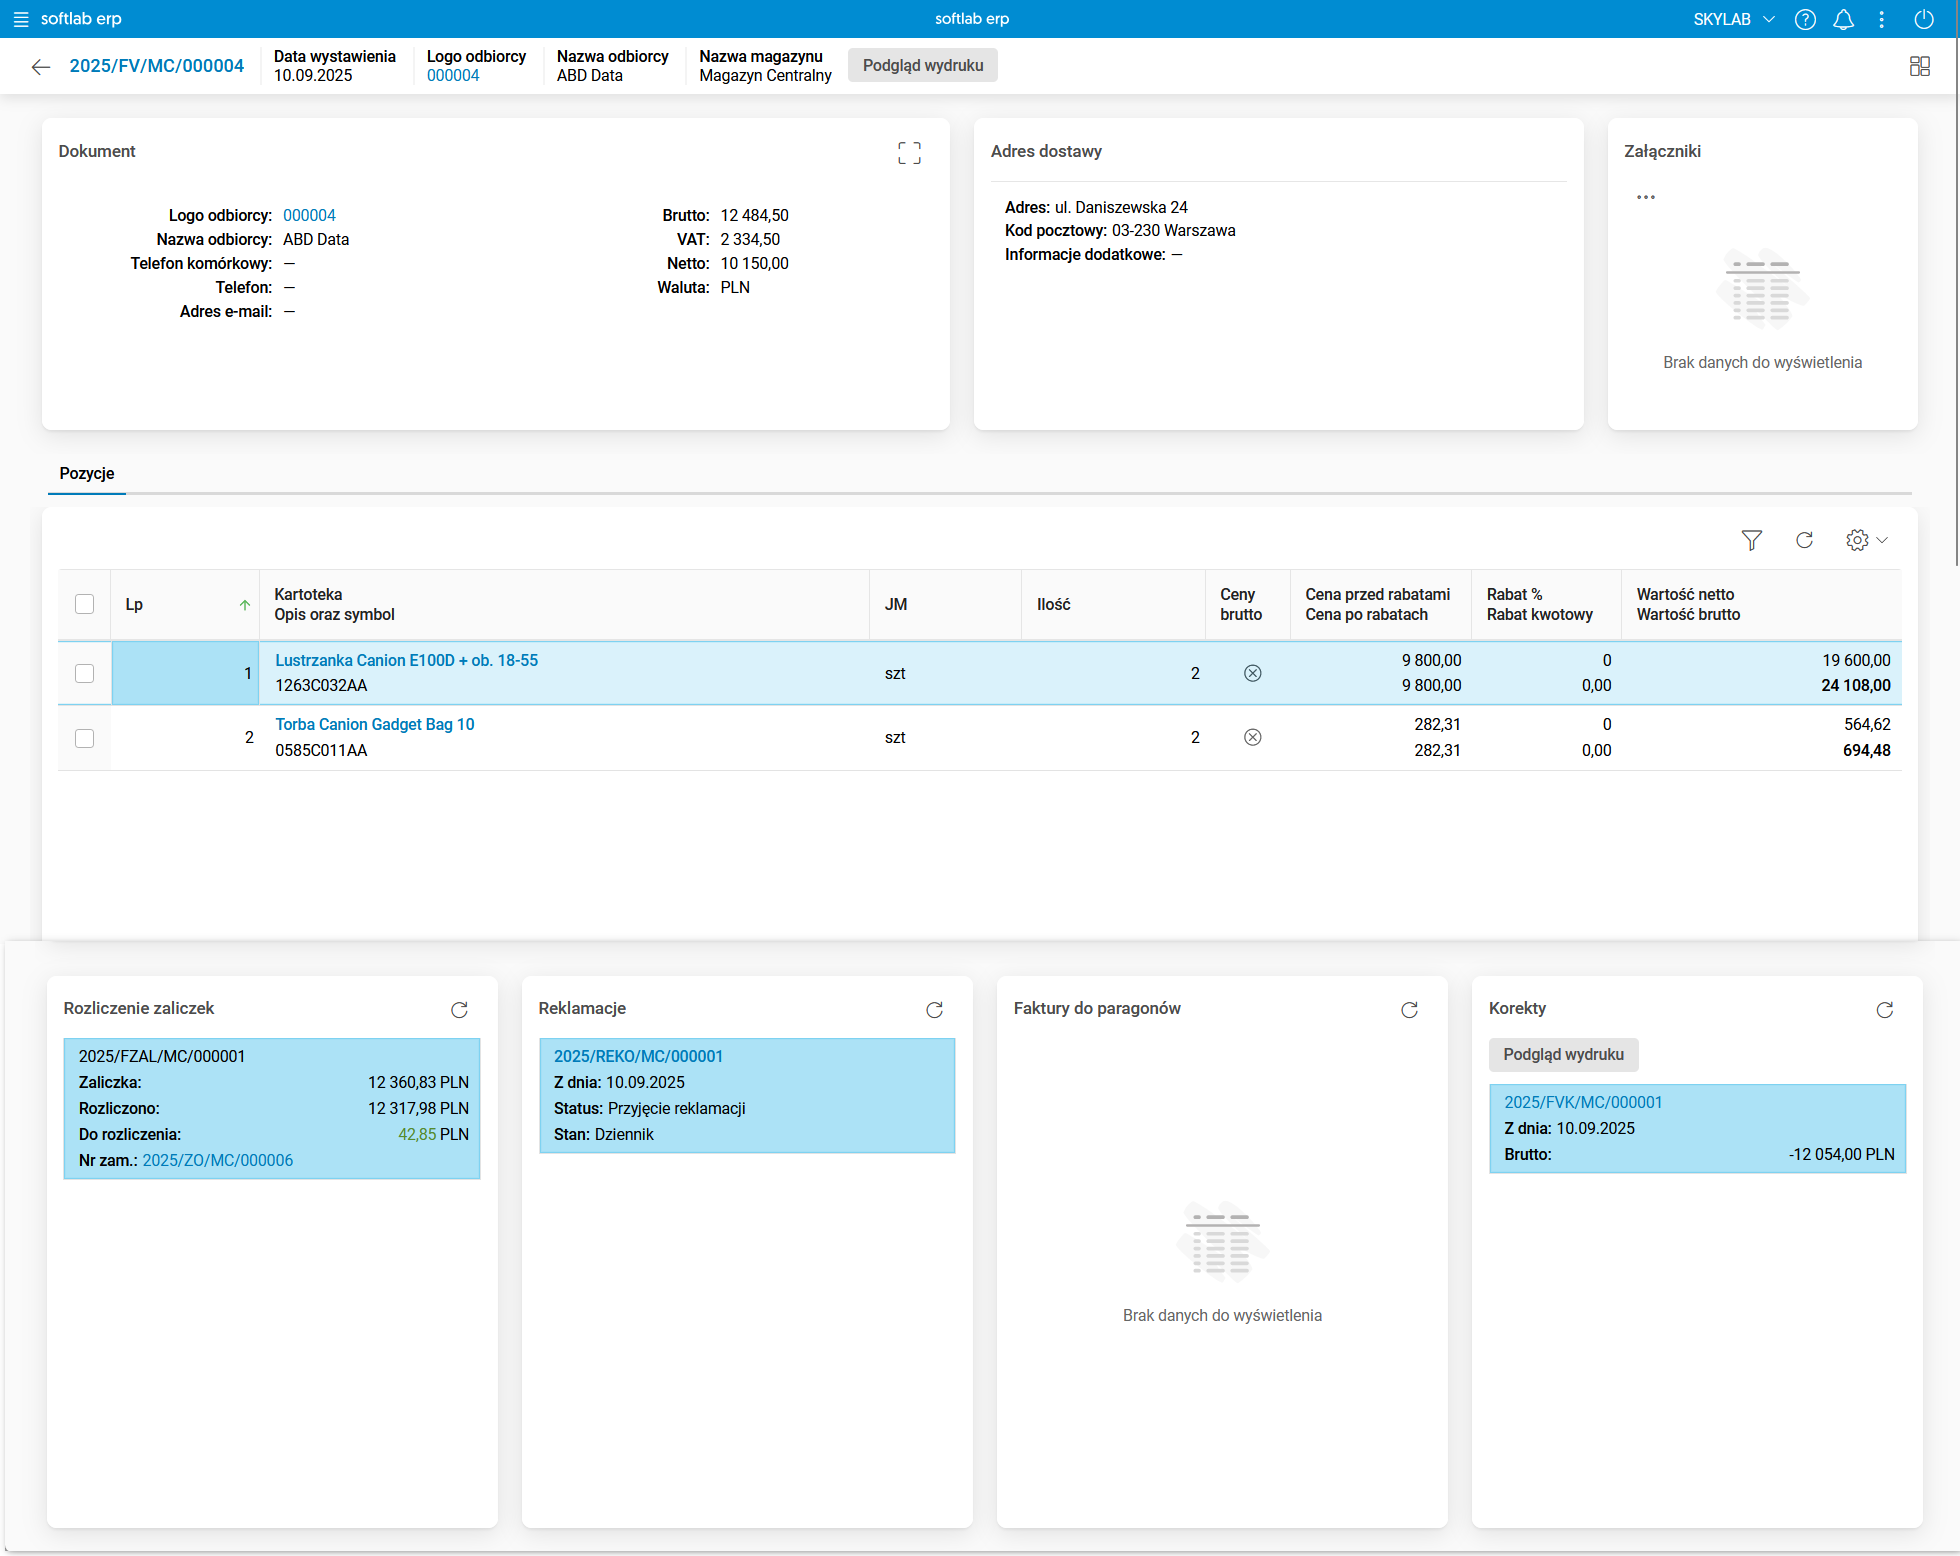This screenshot has width=1960, height=1556.
Task: Refresh the Rozliczenie zaliczek panel
Action: coord(459,1010)
